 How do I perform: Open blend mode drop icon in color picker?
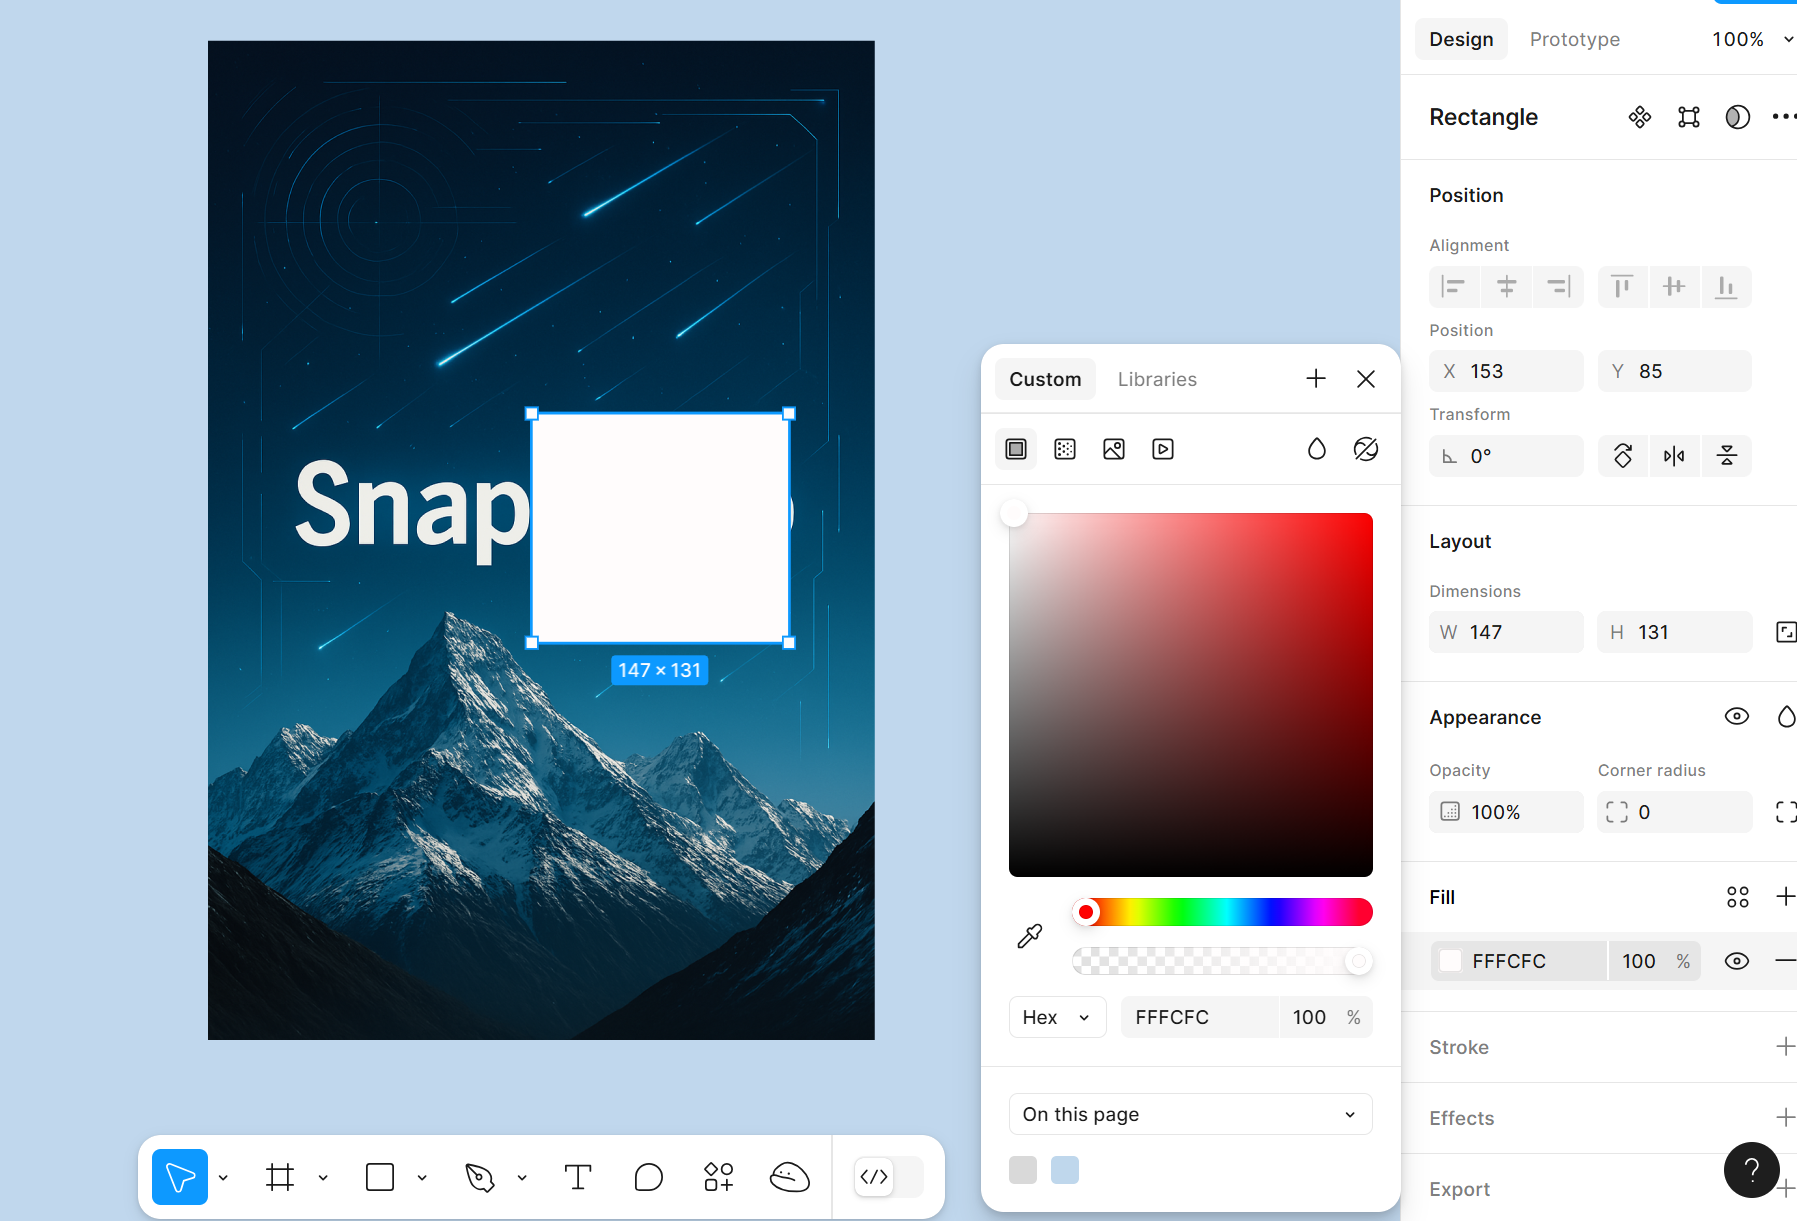coord(1317,449)
